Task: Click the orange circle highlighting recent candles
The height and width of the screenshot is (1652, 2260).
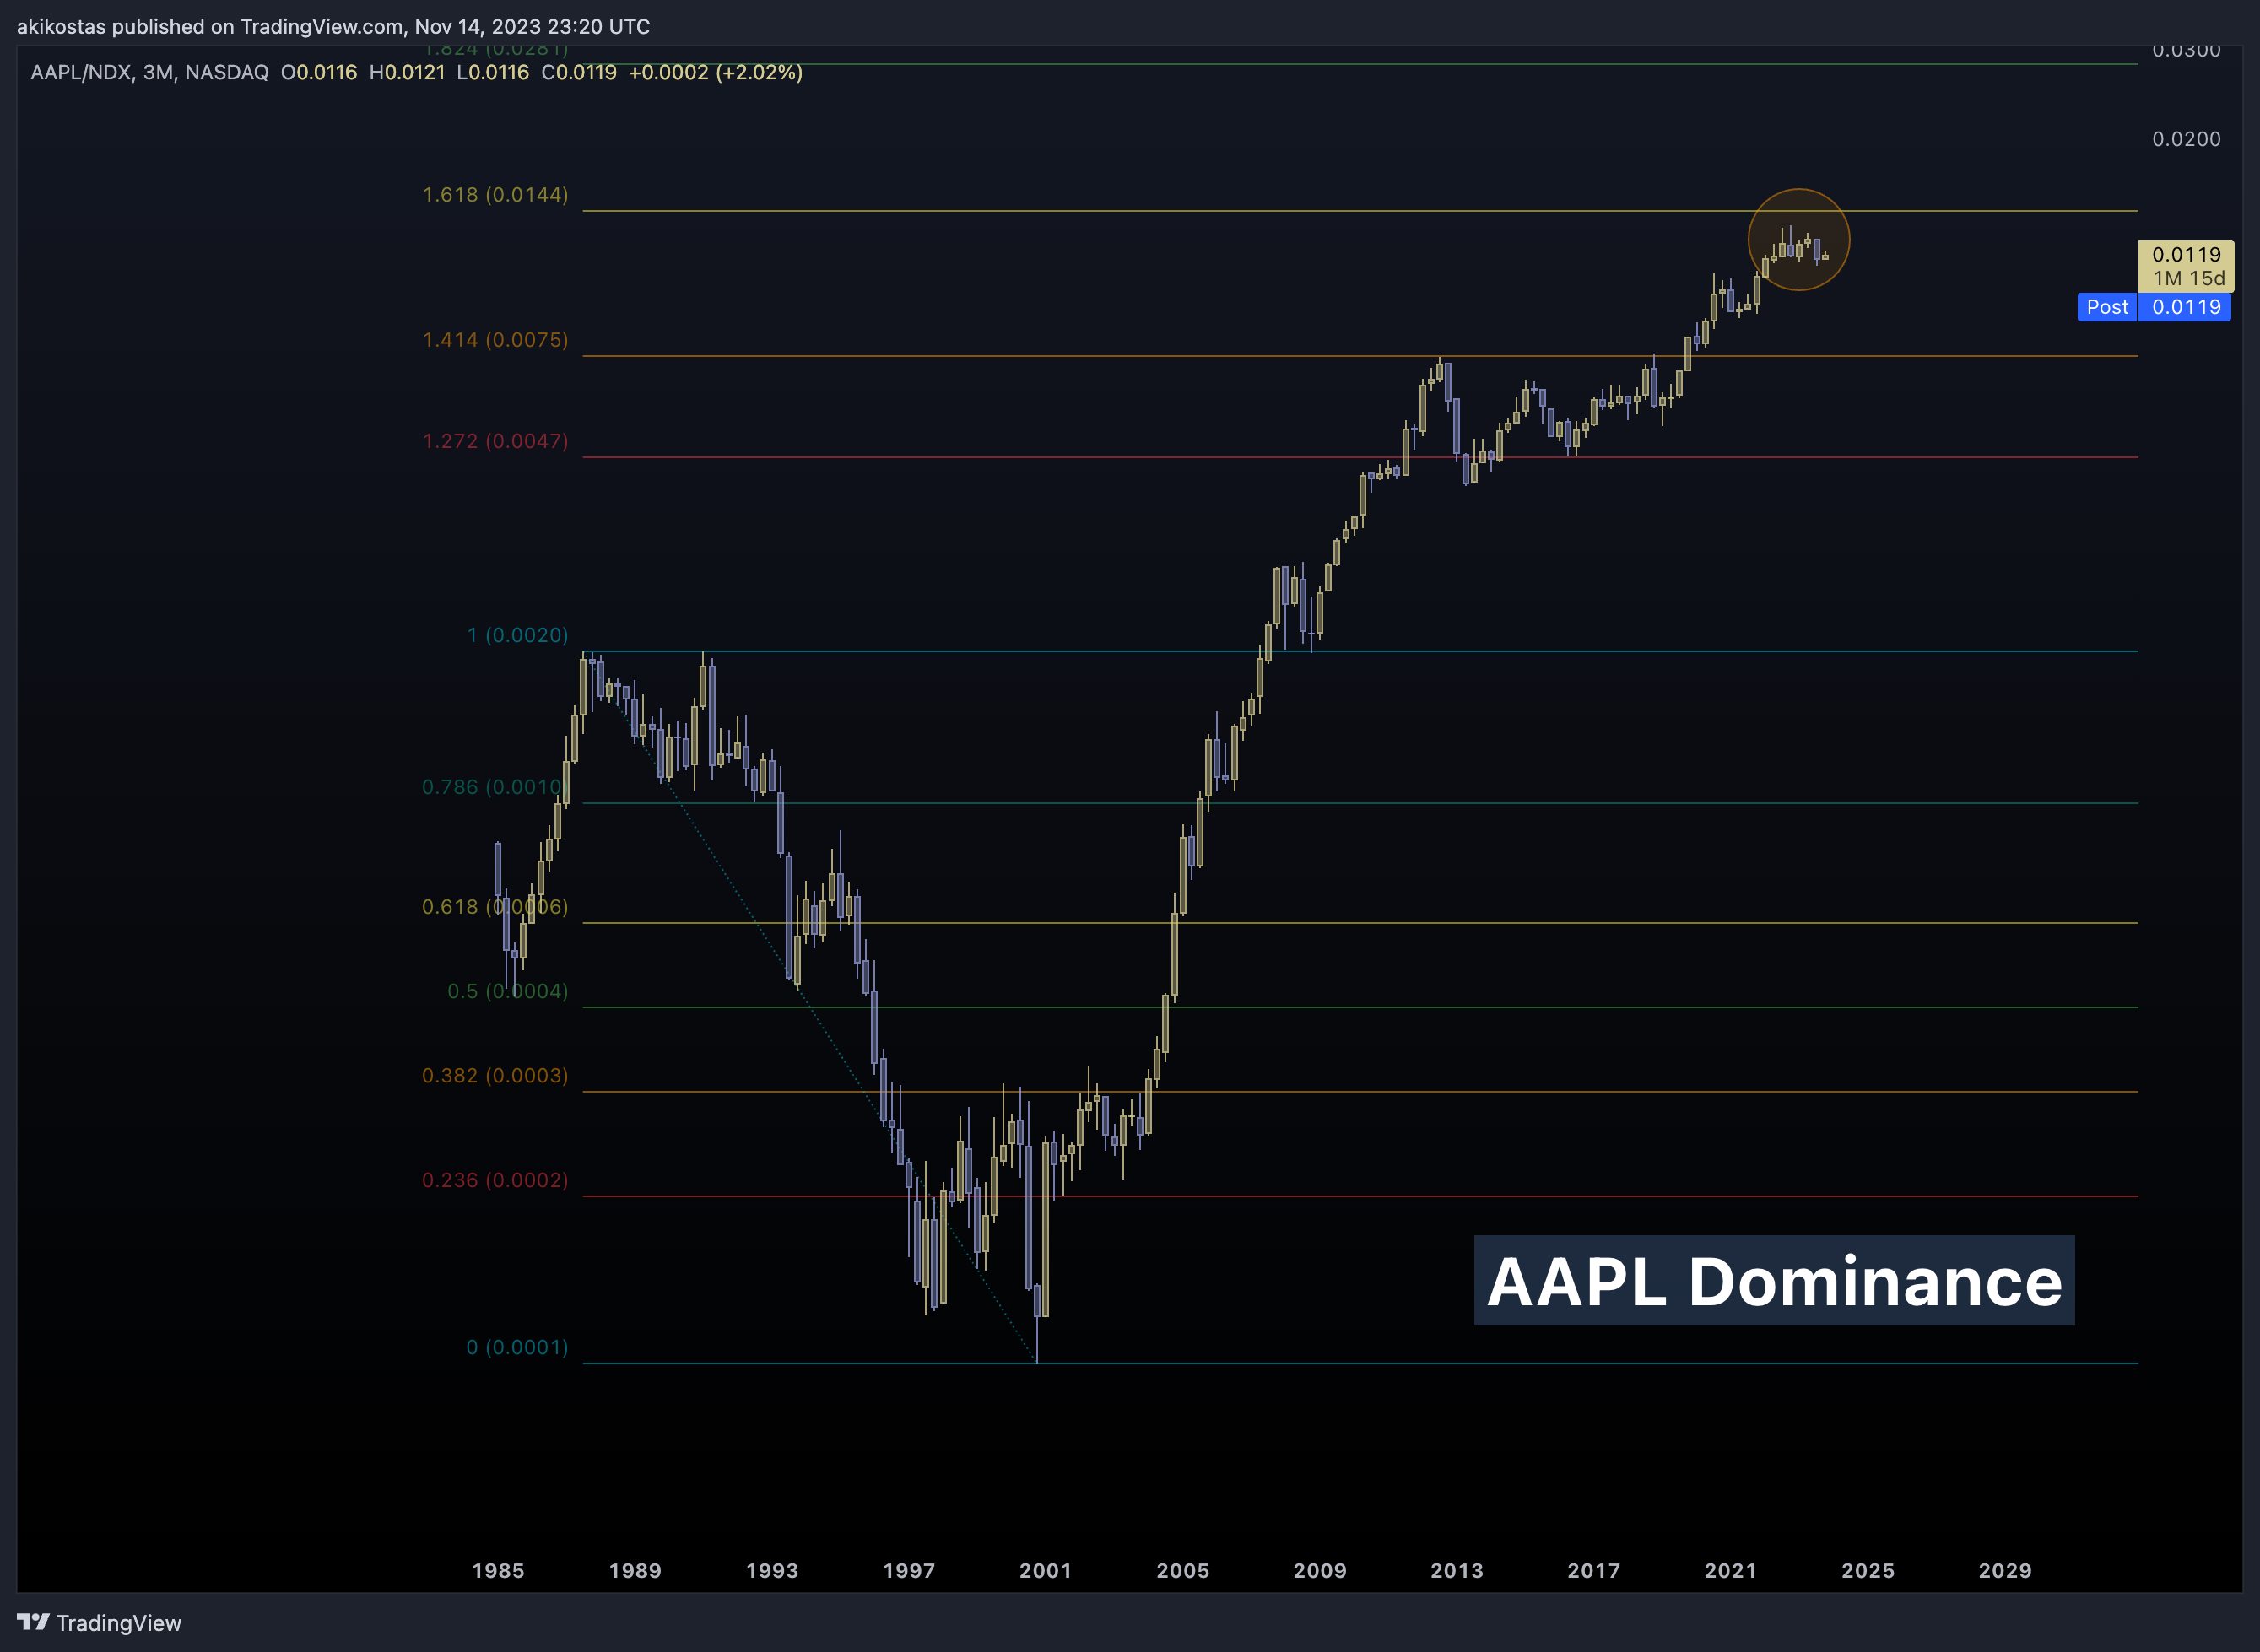Action: coord(1799,240)
